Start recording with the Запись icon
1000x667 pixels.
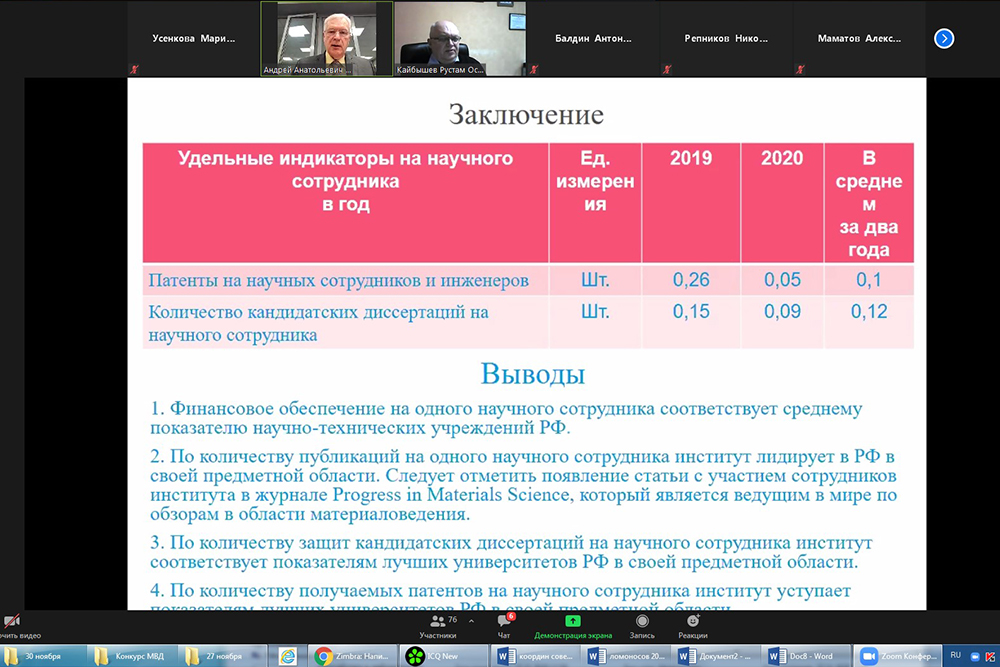(641, 624)
